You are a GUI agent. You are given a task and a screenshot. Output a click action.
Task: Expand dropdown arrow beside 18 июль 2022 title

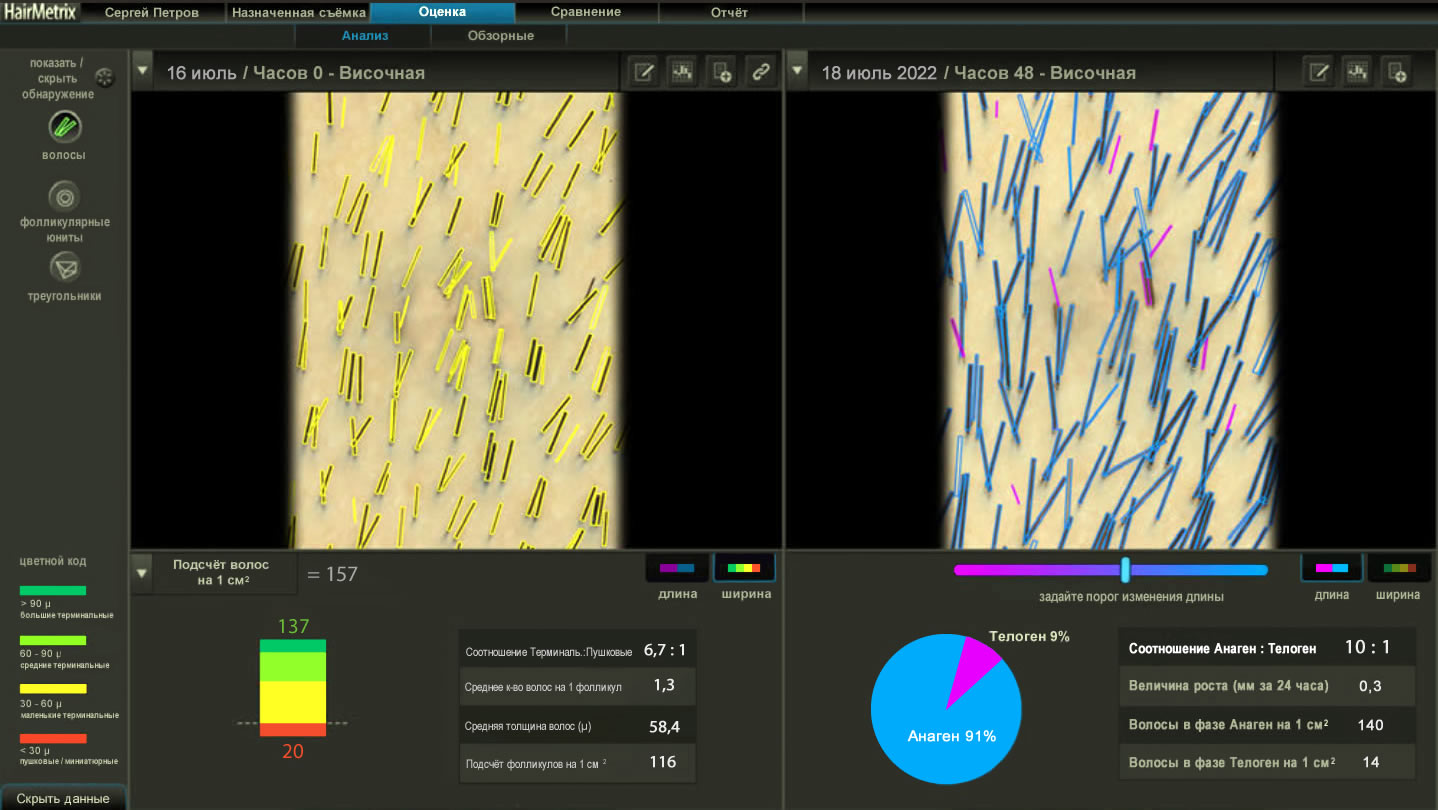point(797,72)
